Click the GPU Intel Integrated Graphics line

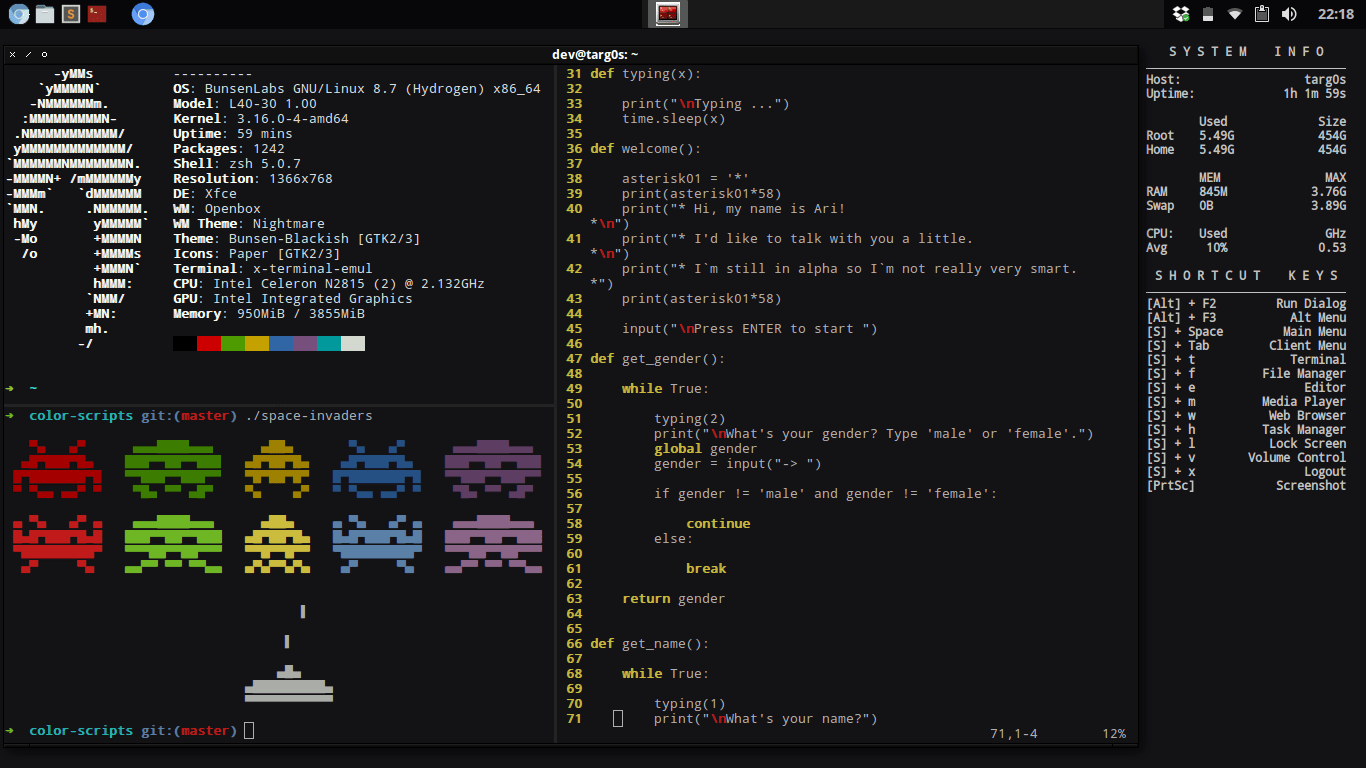tap(293, 299)
